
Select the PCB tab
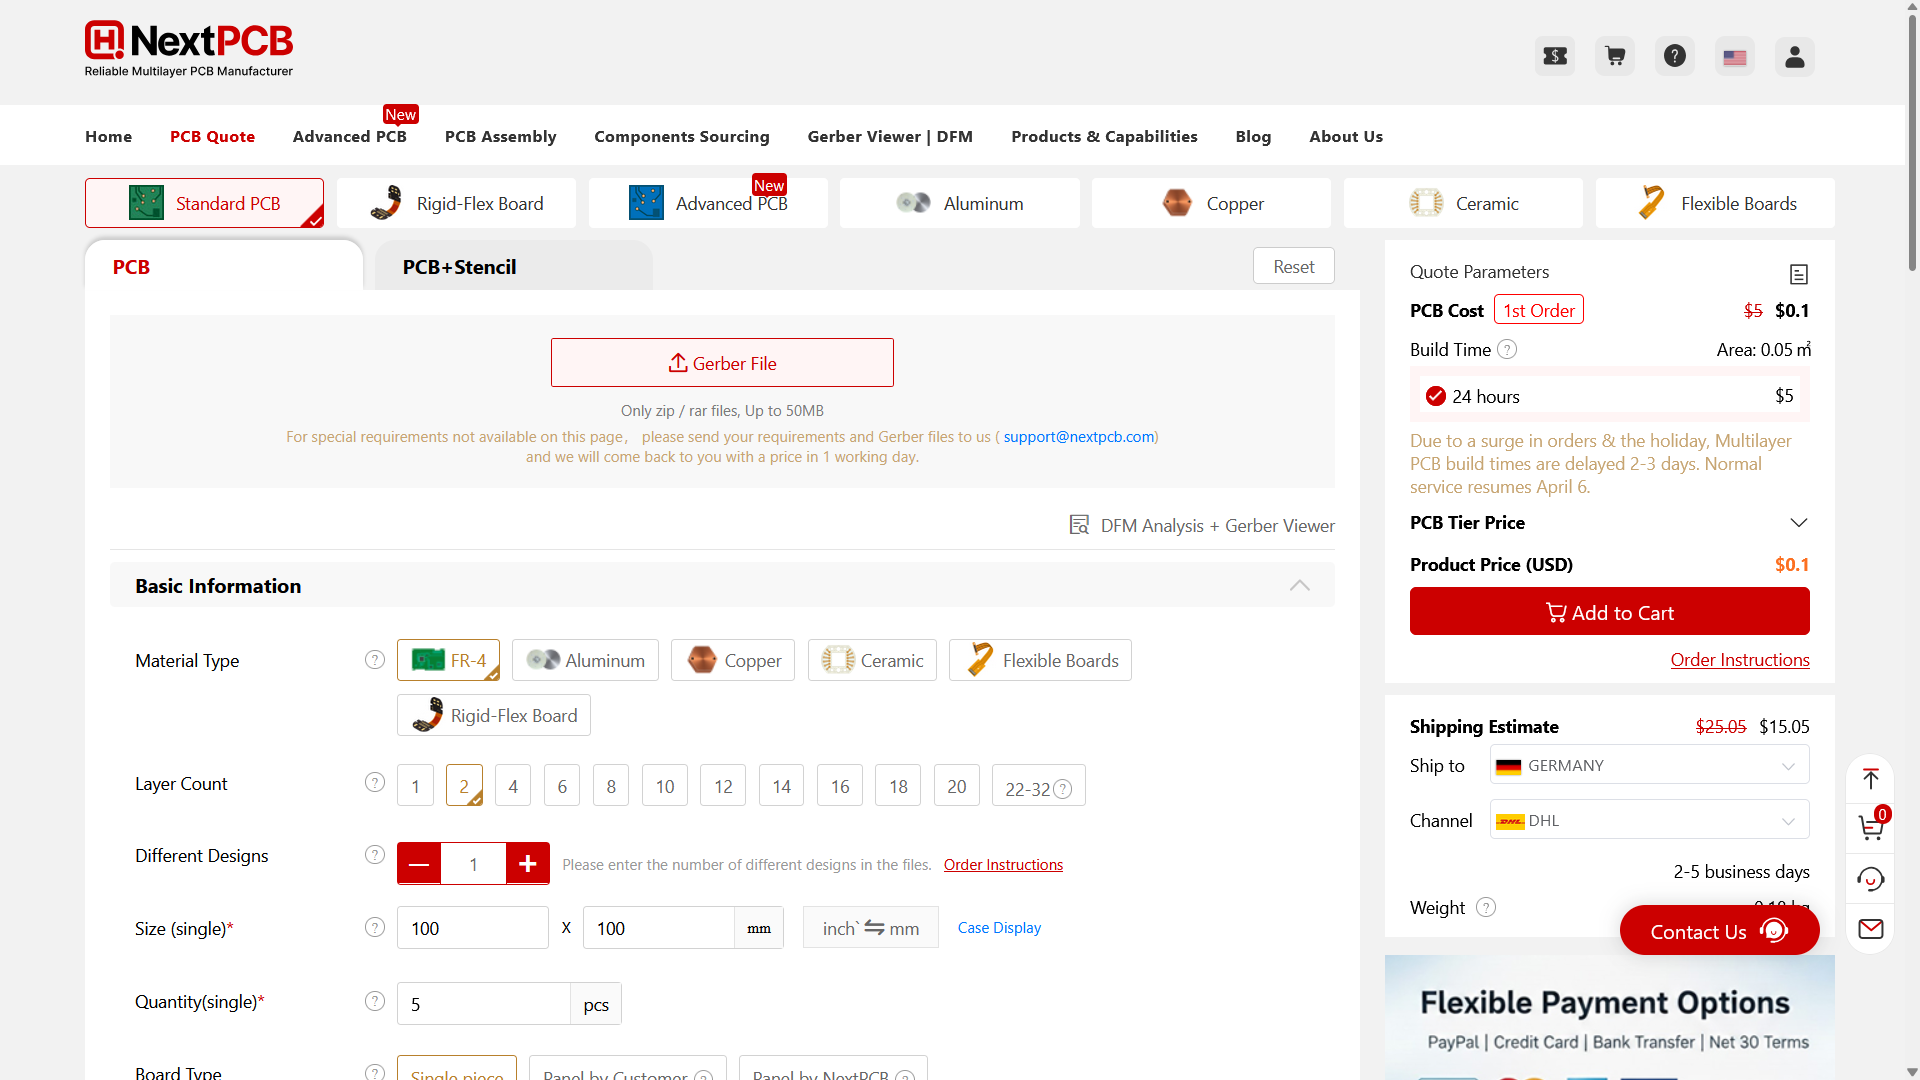coord(224,267)
